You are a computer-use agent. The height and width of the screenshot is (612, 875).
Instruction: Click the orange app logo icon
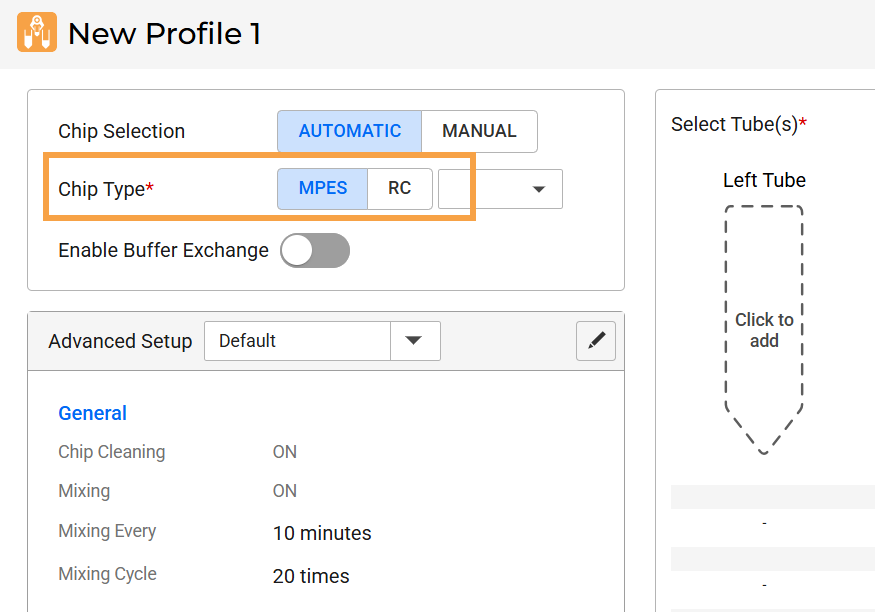pyautogui.click(x=37, y=33)
